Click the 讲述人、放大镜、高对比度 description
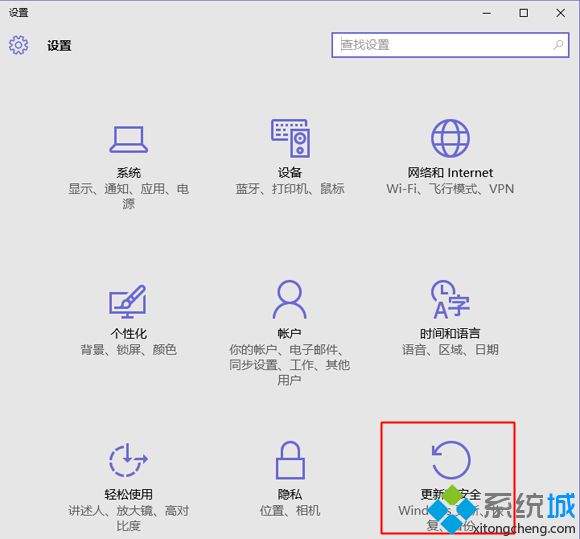The width and height of the screenshot is (580, 539). coord(128,518)
